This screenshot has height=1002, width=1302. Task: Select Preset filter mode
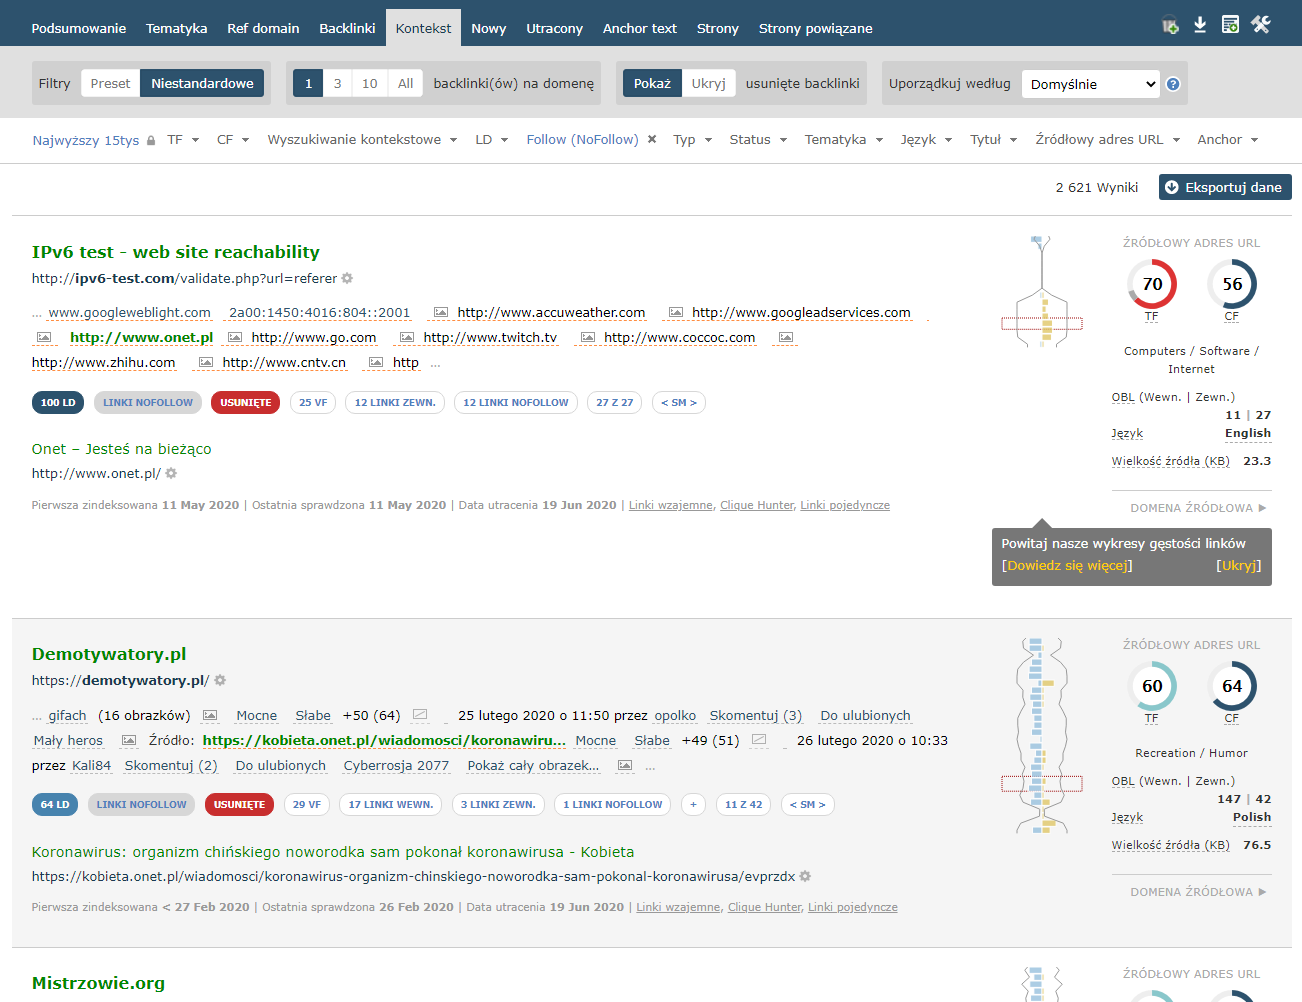tap(110, 83)
